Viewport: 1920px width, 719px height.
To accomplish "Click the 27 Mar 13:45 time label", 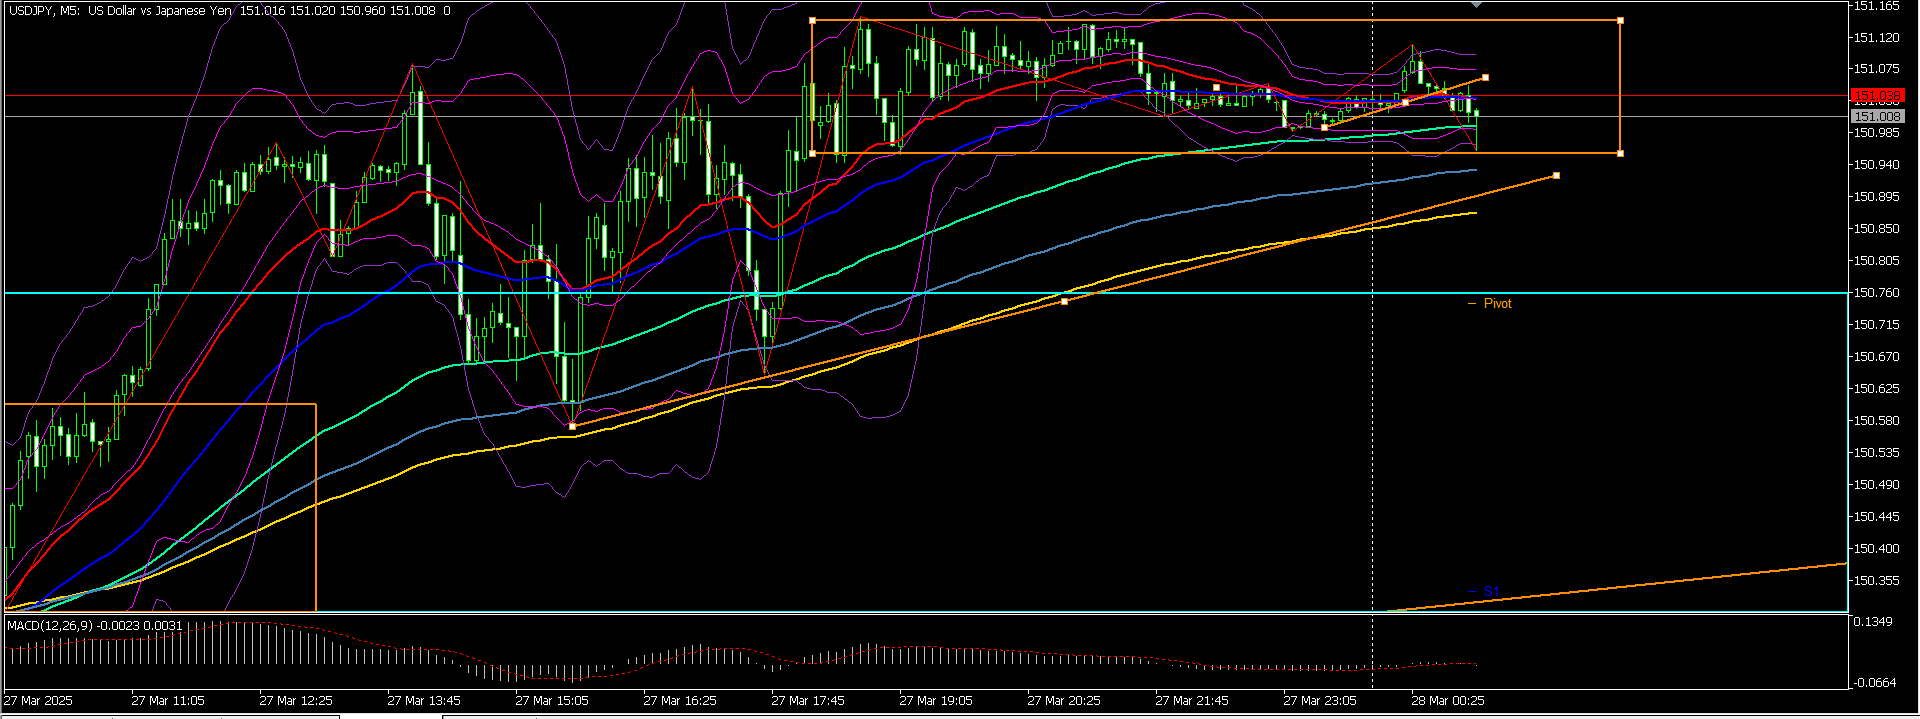I will click(423, 701).
